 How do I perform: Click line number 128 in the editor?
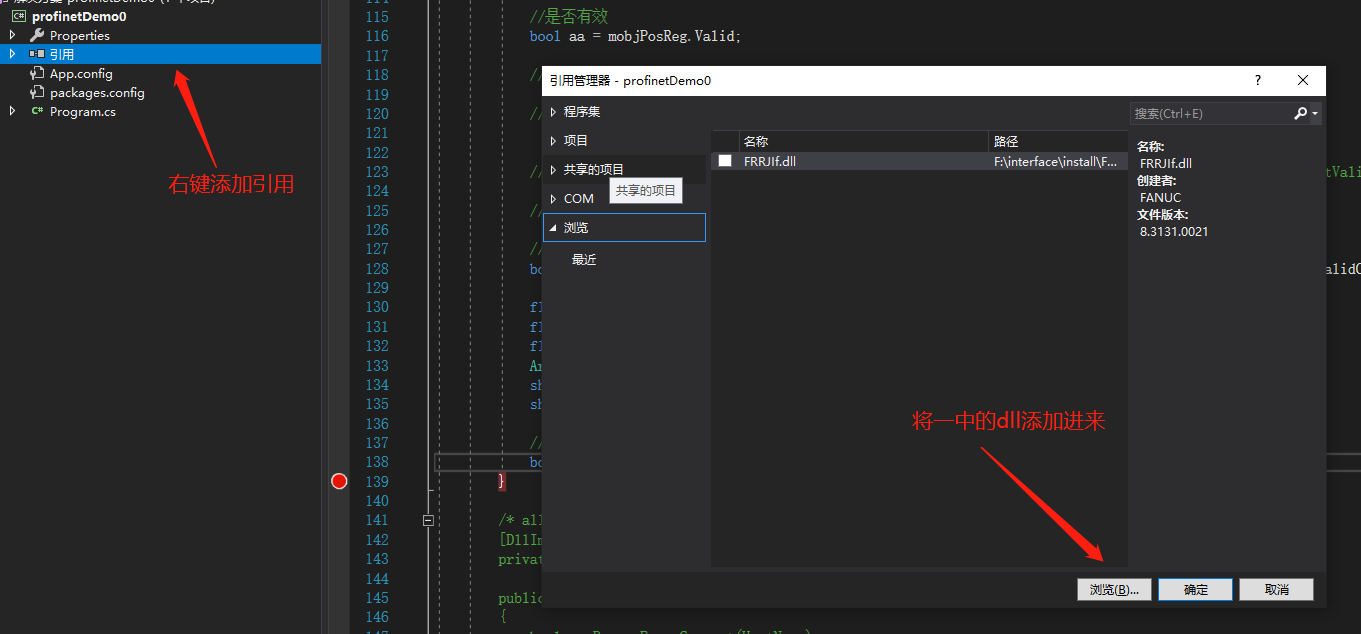[x=377, y=269]
